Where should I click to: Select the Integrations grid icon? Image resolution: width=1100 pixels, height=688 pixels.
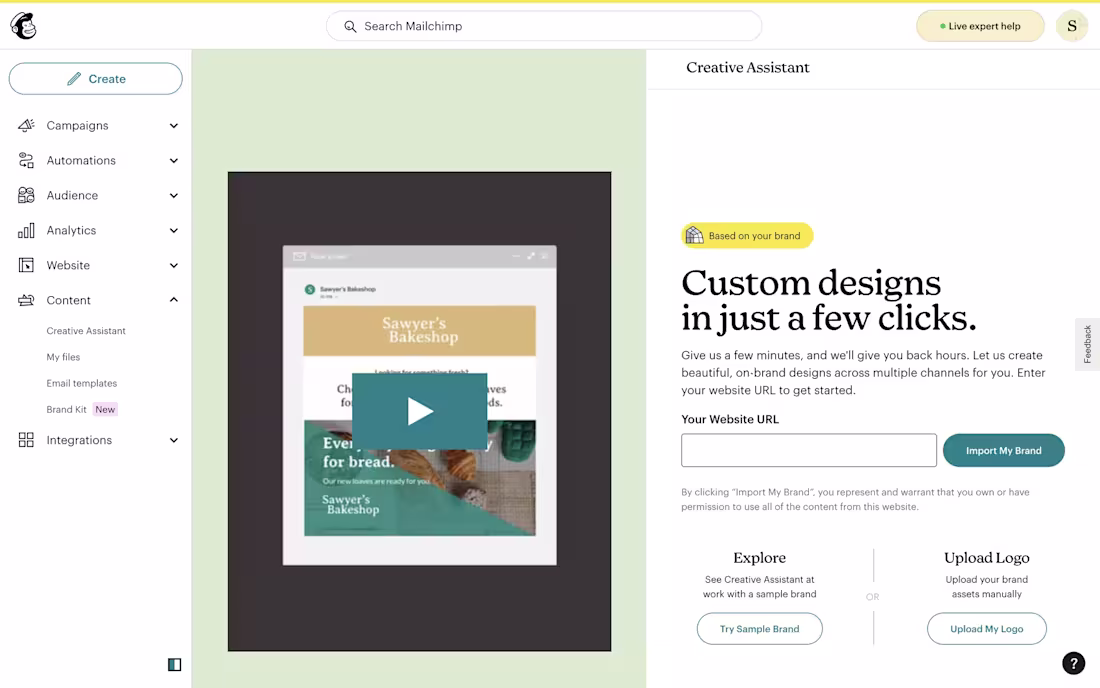[x=26, y=440]
